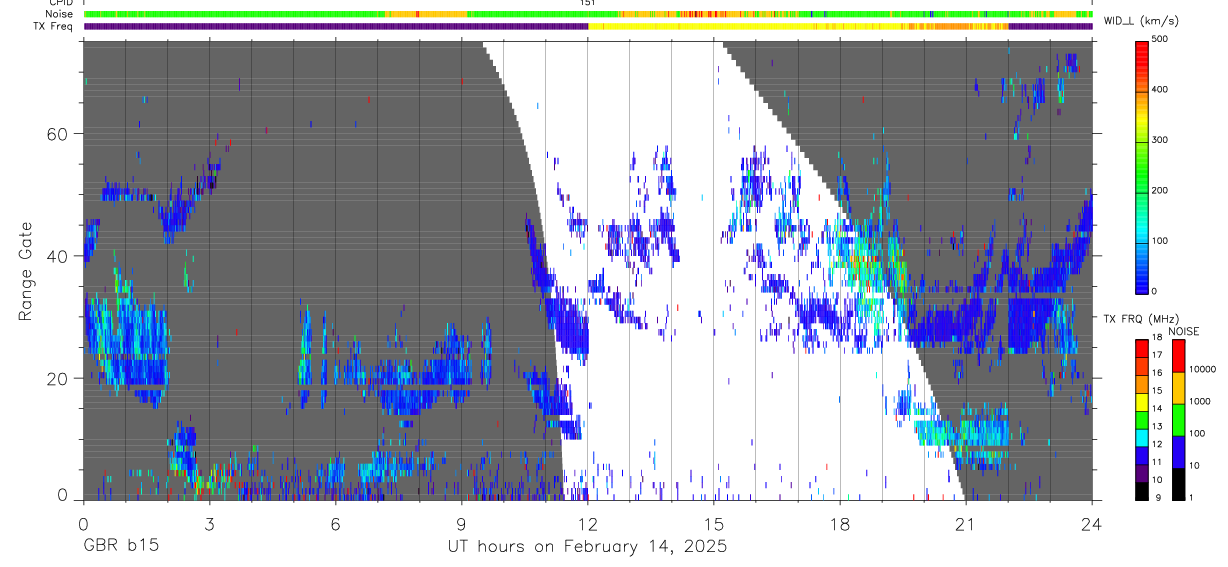Click the transmit frequency strip above the plot

point(588,27)
